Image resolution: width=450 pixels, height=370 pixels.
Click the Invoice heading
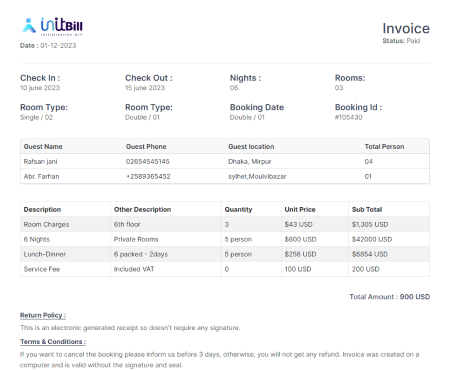(406, 28)
